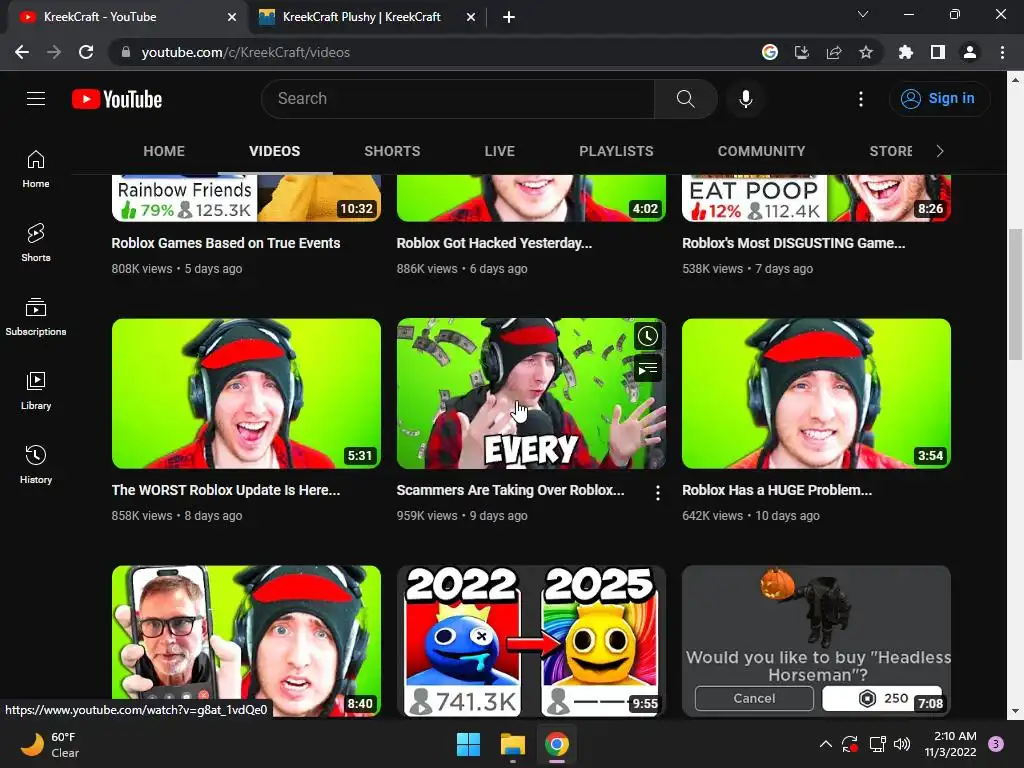Open Library in the sidebar
The width and height of the screenshot is (1024, 768).
point(36,391)
